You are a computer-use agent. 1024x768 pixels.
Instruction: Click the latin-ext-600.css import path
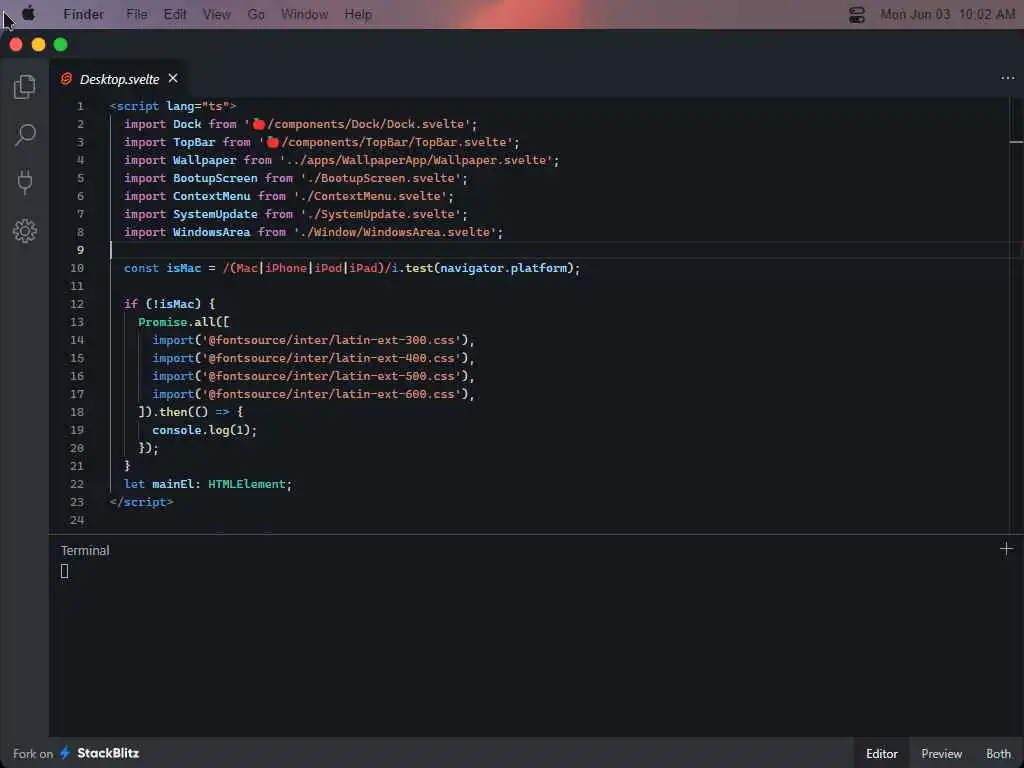click(x=334, y=394)
